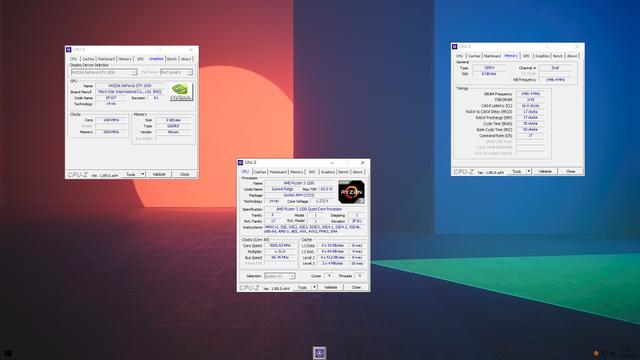Click Validate in the CPU window
The image size is (640, 360).
[331, 287]
